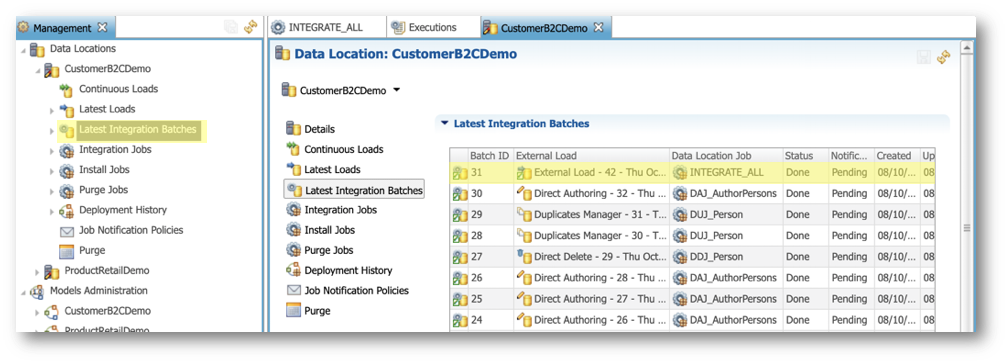Click the editor vertical scrollbar up arrow
This screenshot has height=363, width=1007.
tap(966, 48)
